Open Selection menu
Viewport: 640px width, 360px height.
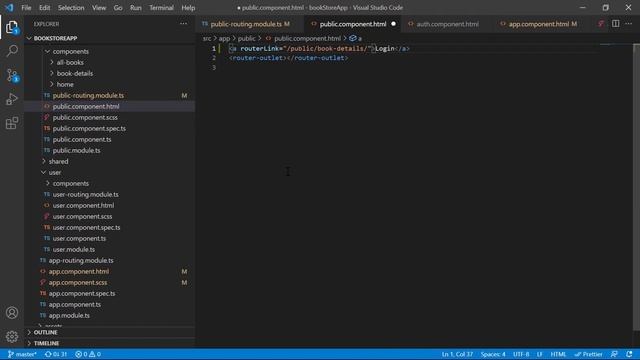click(x=71, y=8)
